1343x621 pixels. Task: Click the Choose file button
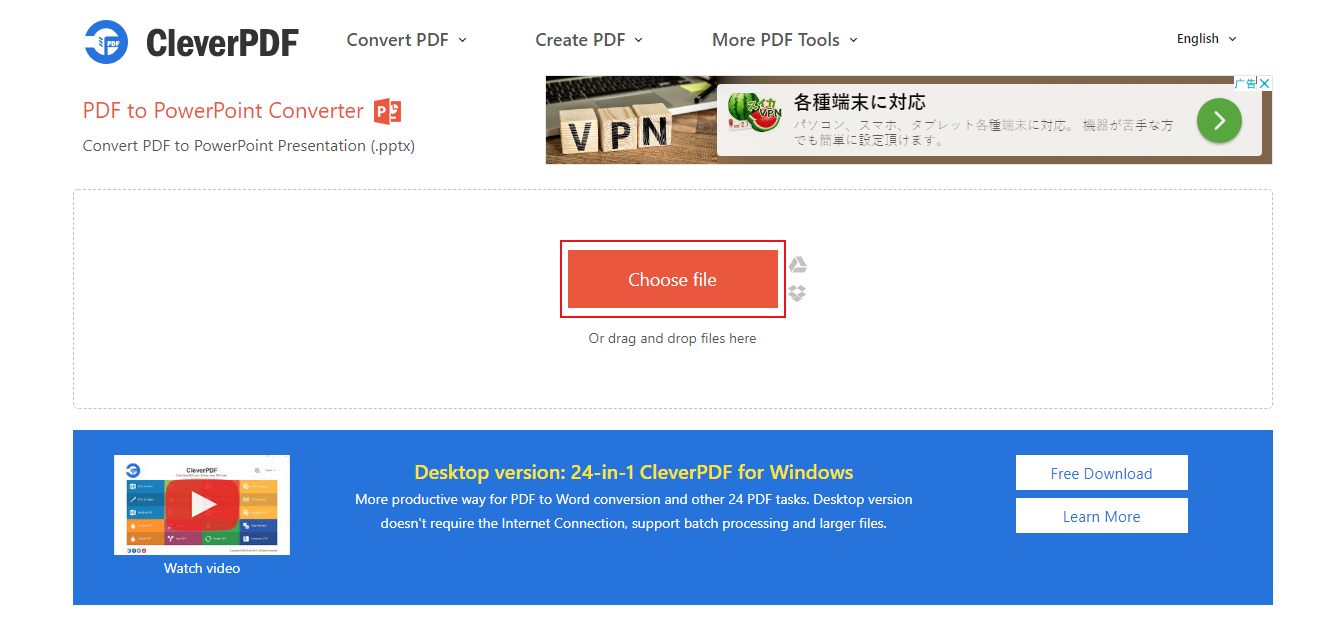(673, 279)
